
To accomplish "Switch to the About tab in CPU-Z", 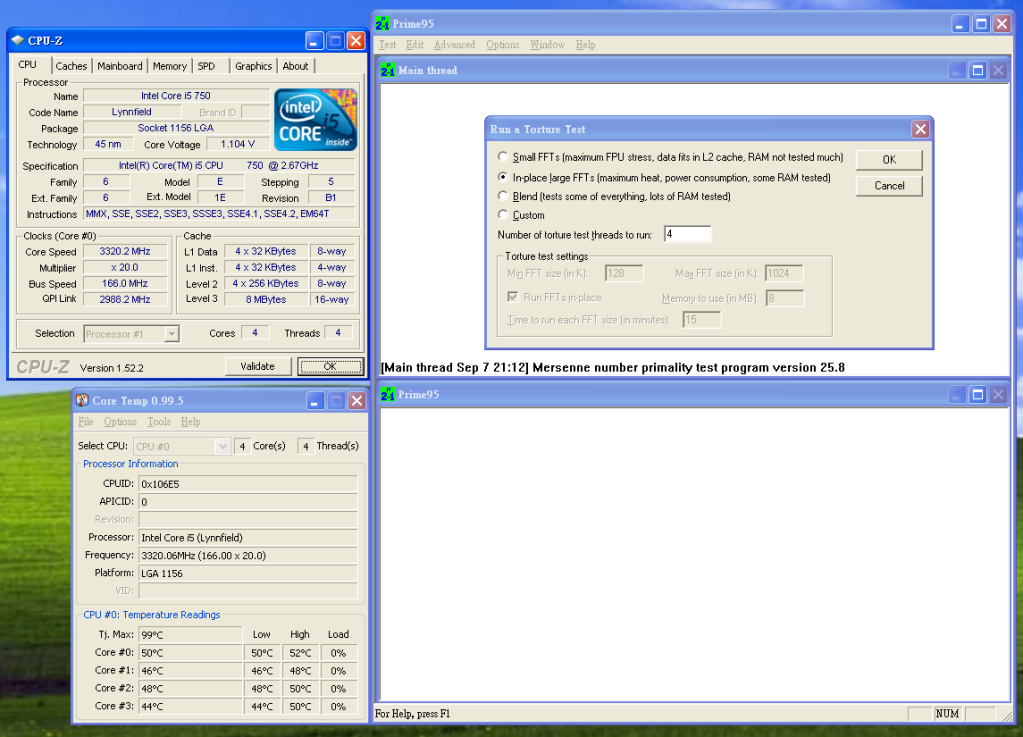I will click(296, 66).
